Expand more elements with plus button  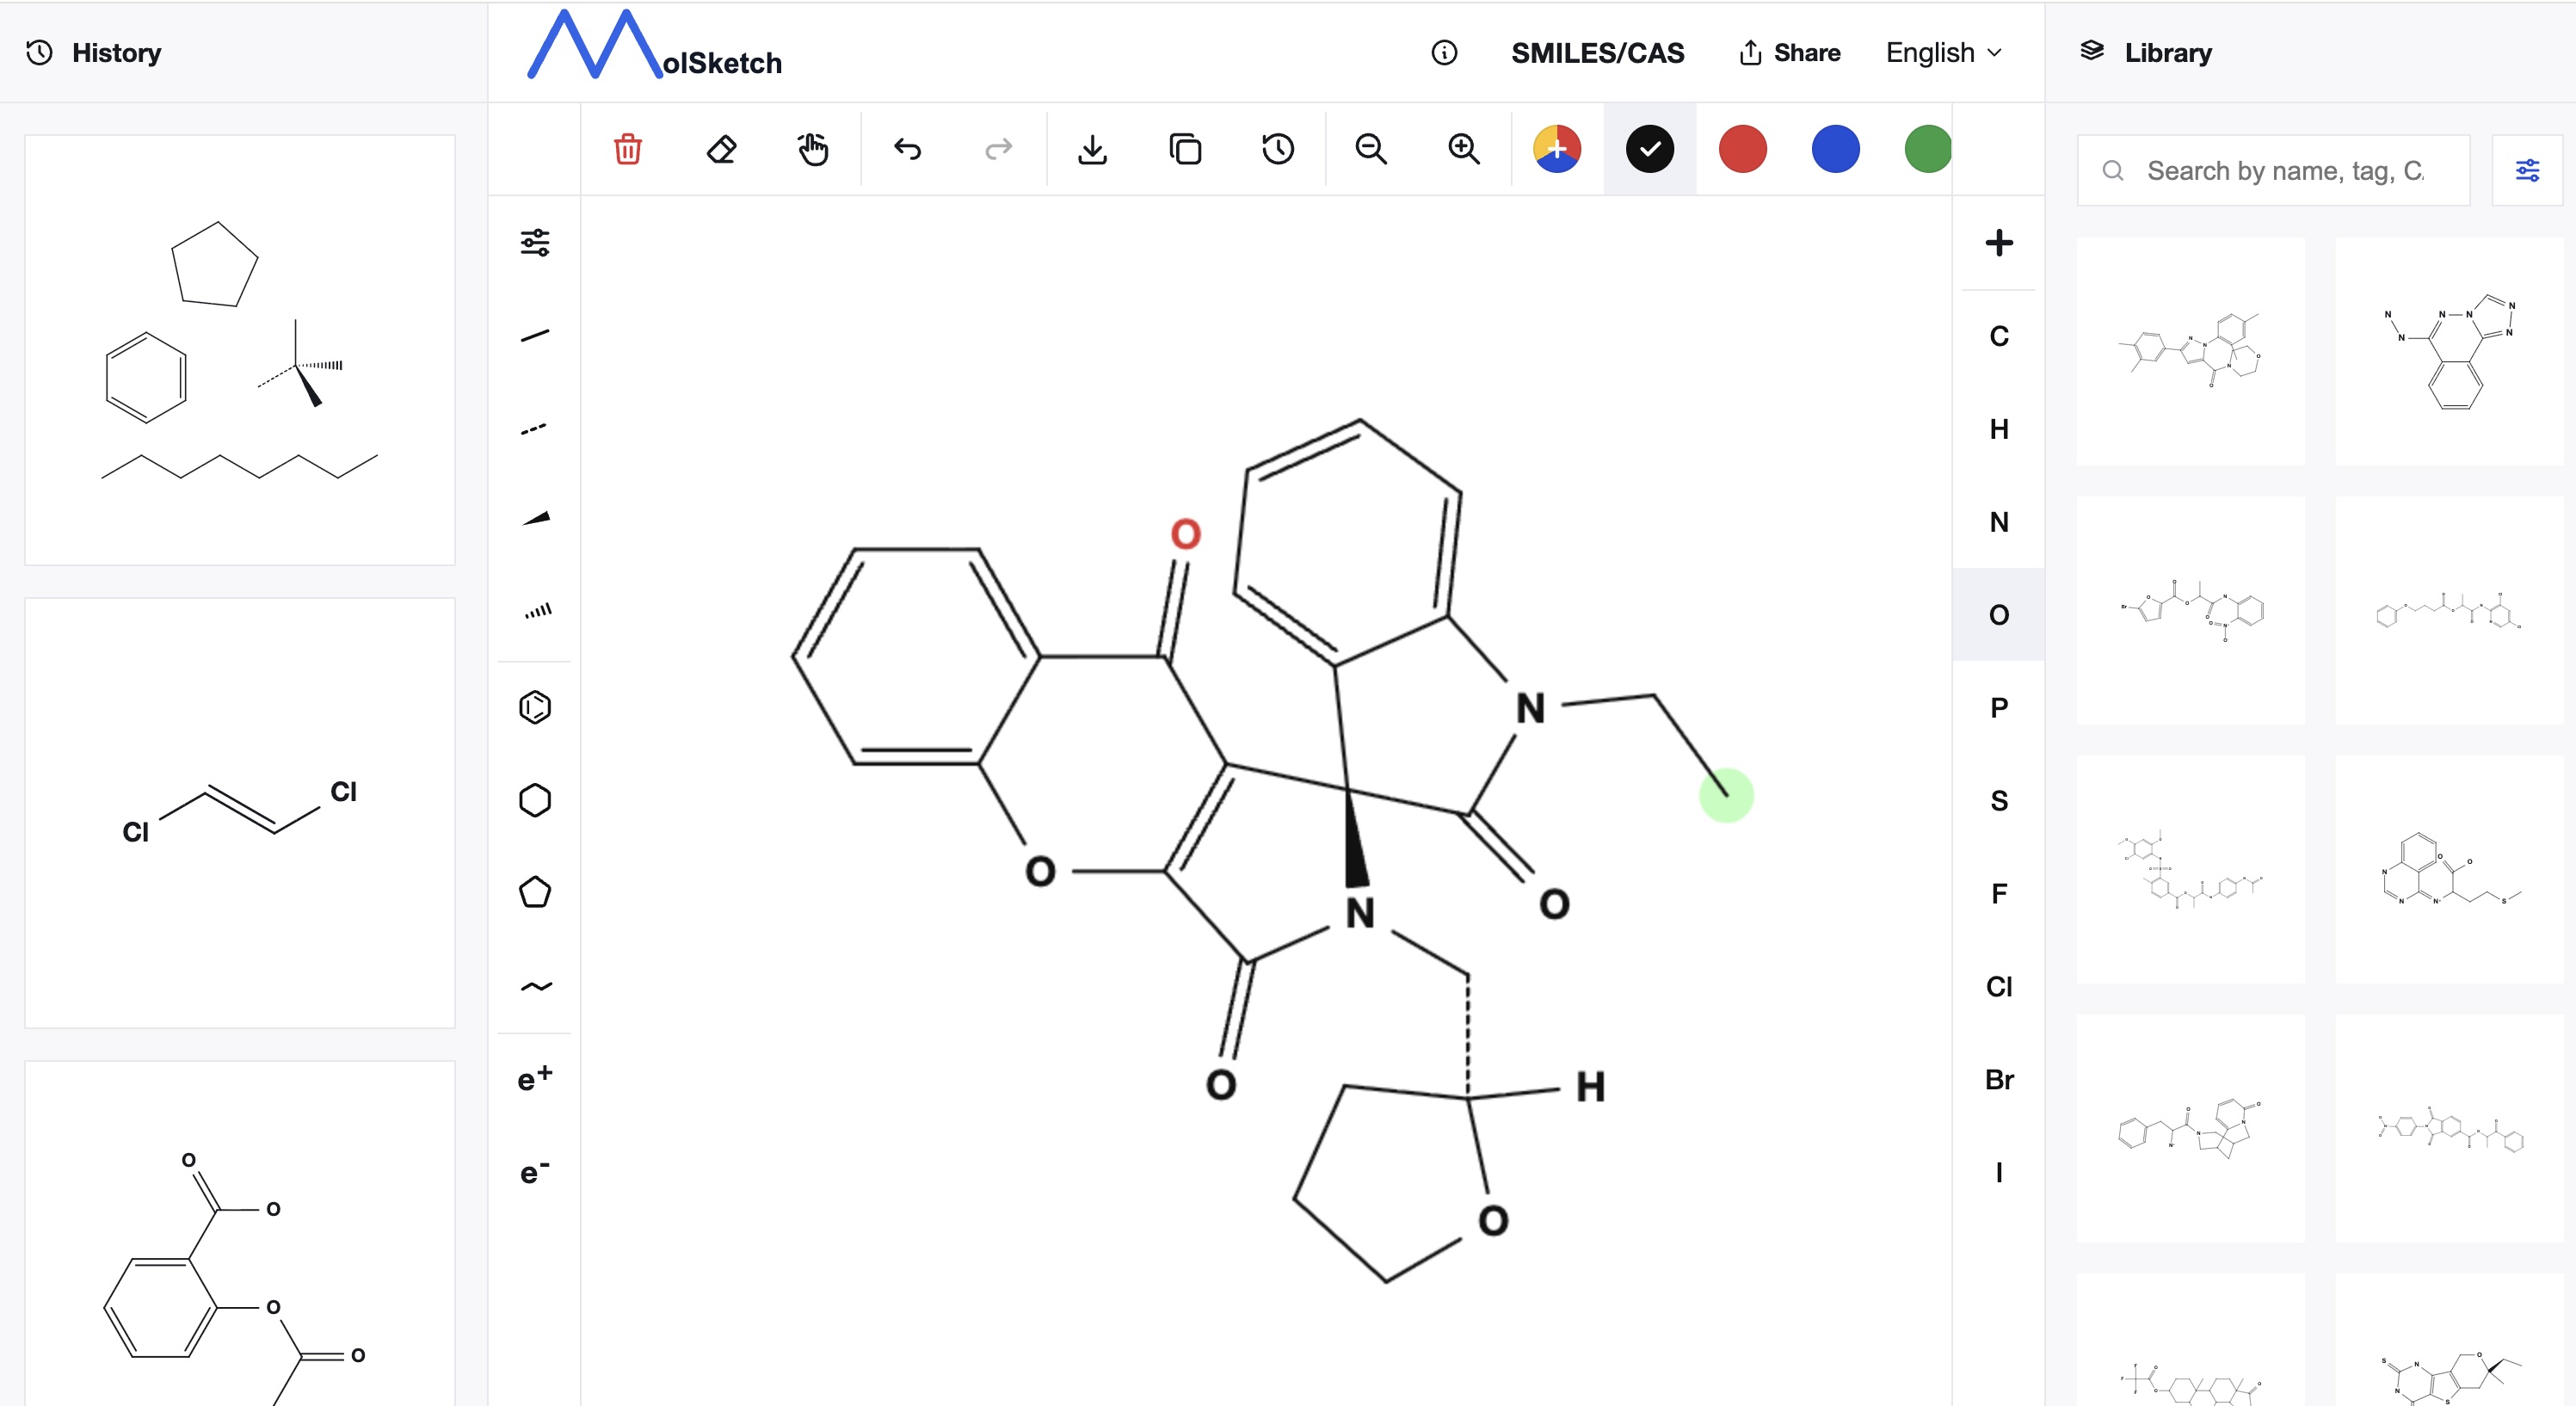click(1998, 243)
